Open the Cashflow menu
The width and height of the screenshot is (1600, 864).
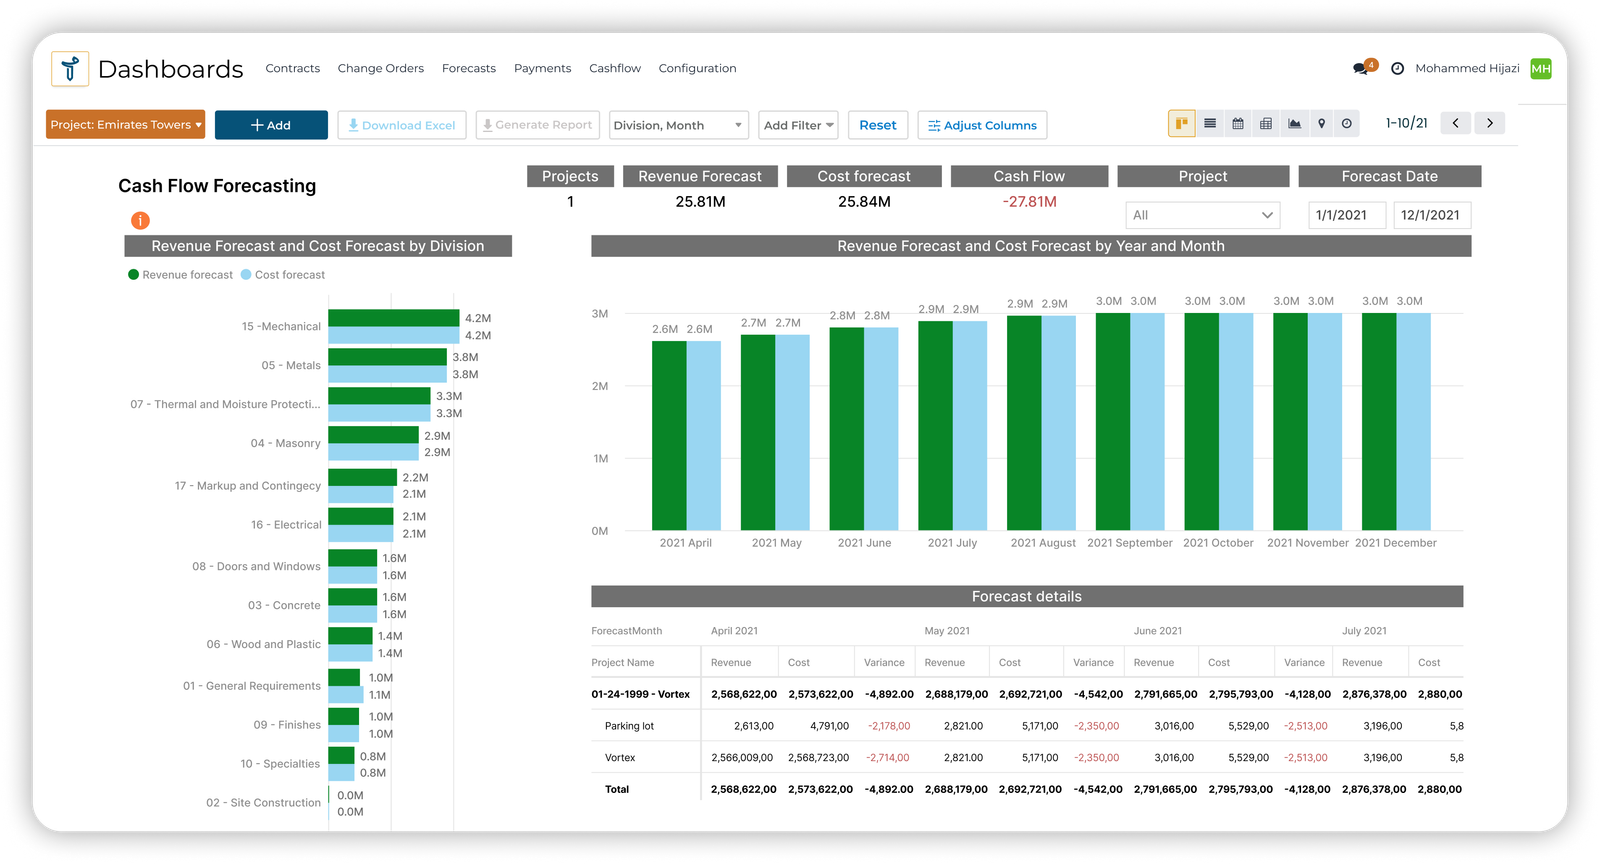click(614, 69)
